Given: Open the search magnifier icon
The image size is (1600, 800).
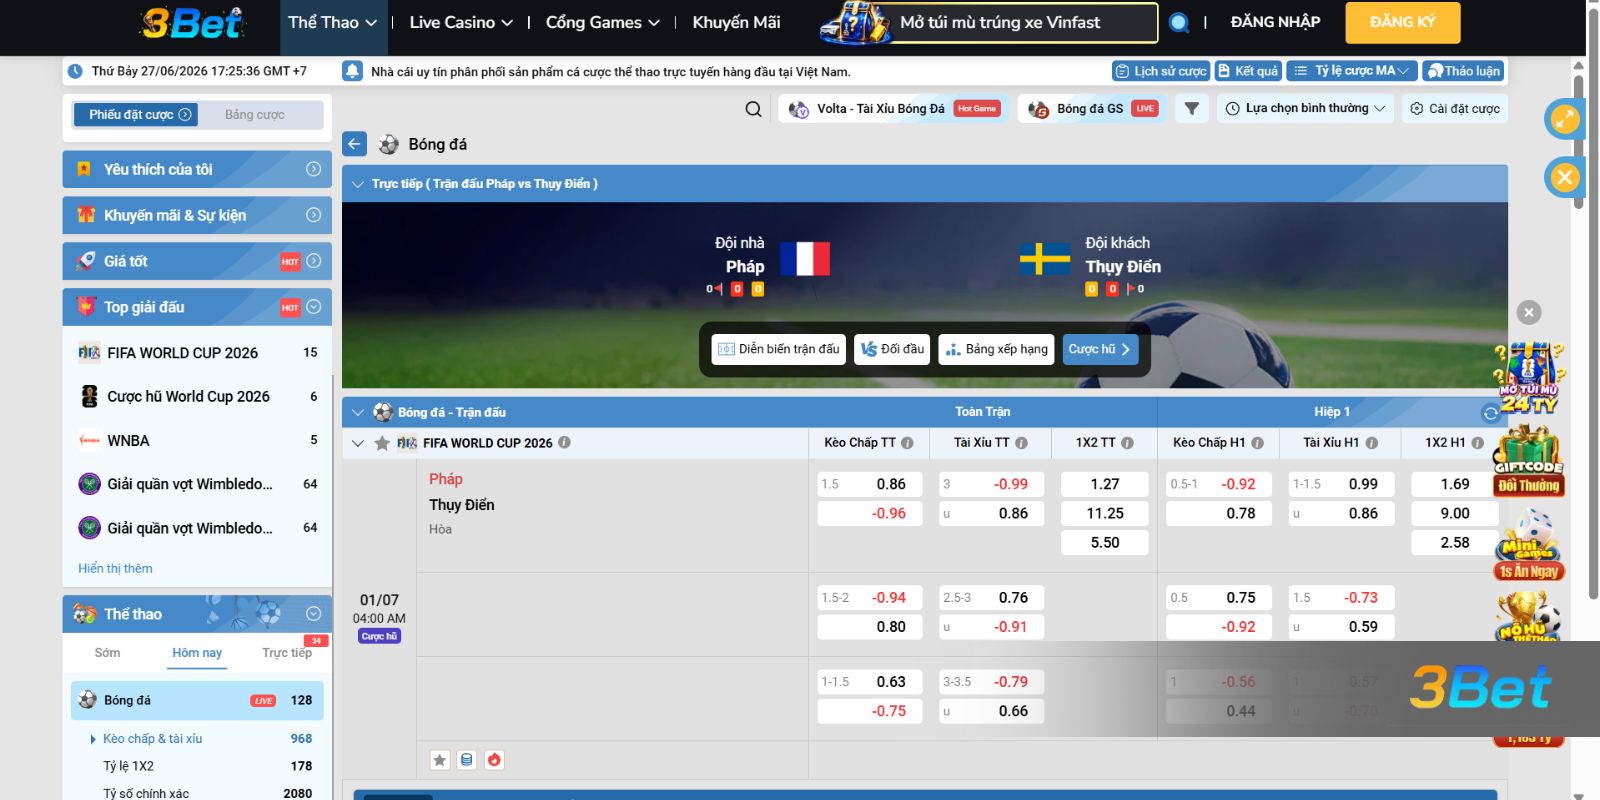Looking at the screenshot, I should click(x=753, y=109).
